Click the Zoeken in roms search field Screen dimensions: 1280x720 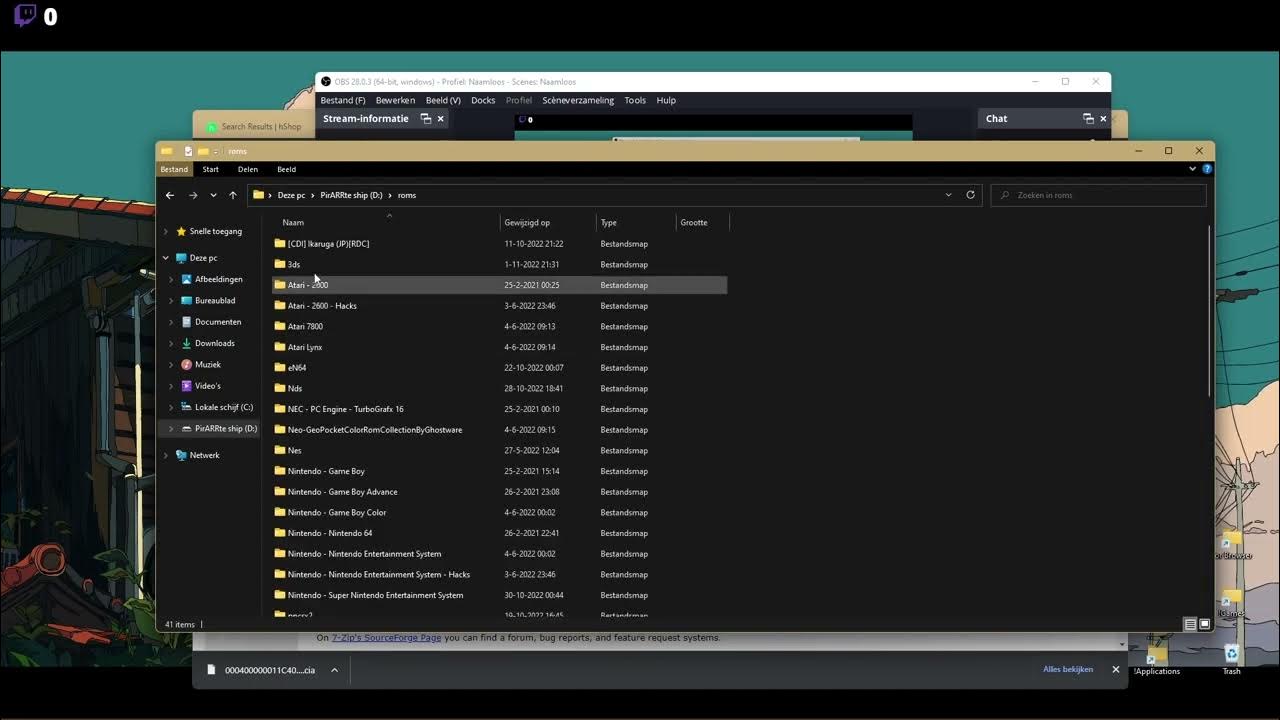coord(1098,195)
